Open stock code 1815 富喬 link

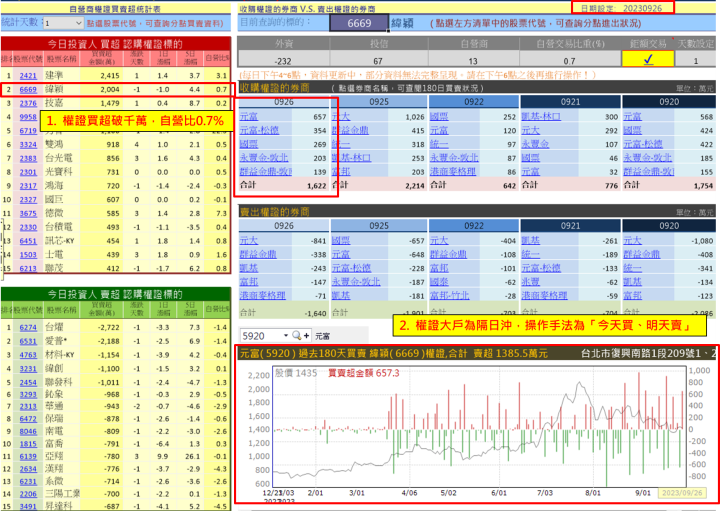(28, 444)
